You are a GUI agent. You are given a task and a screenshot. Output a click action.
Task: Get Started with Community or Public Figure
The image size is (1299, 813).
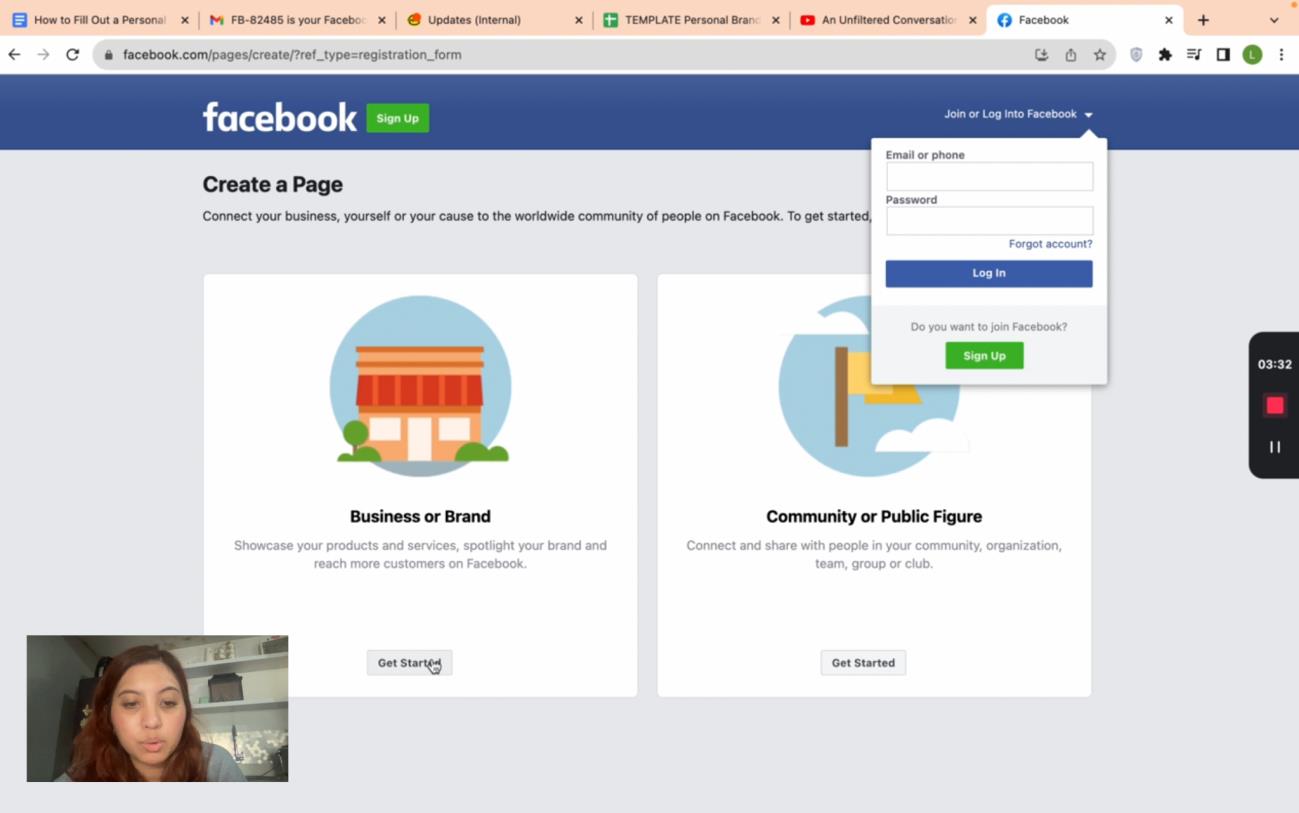click(x=863, y=663)
